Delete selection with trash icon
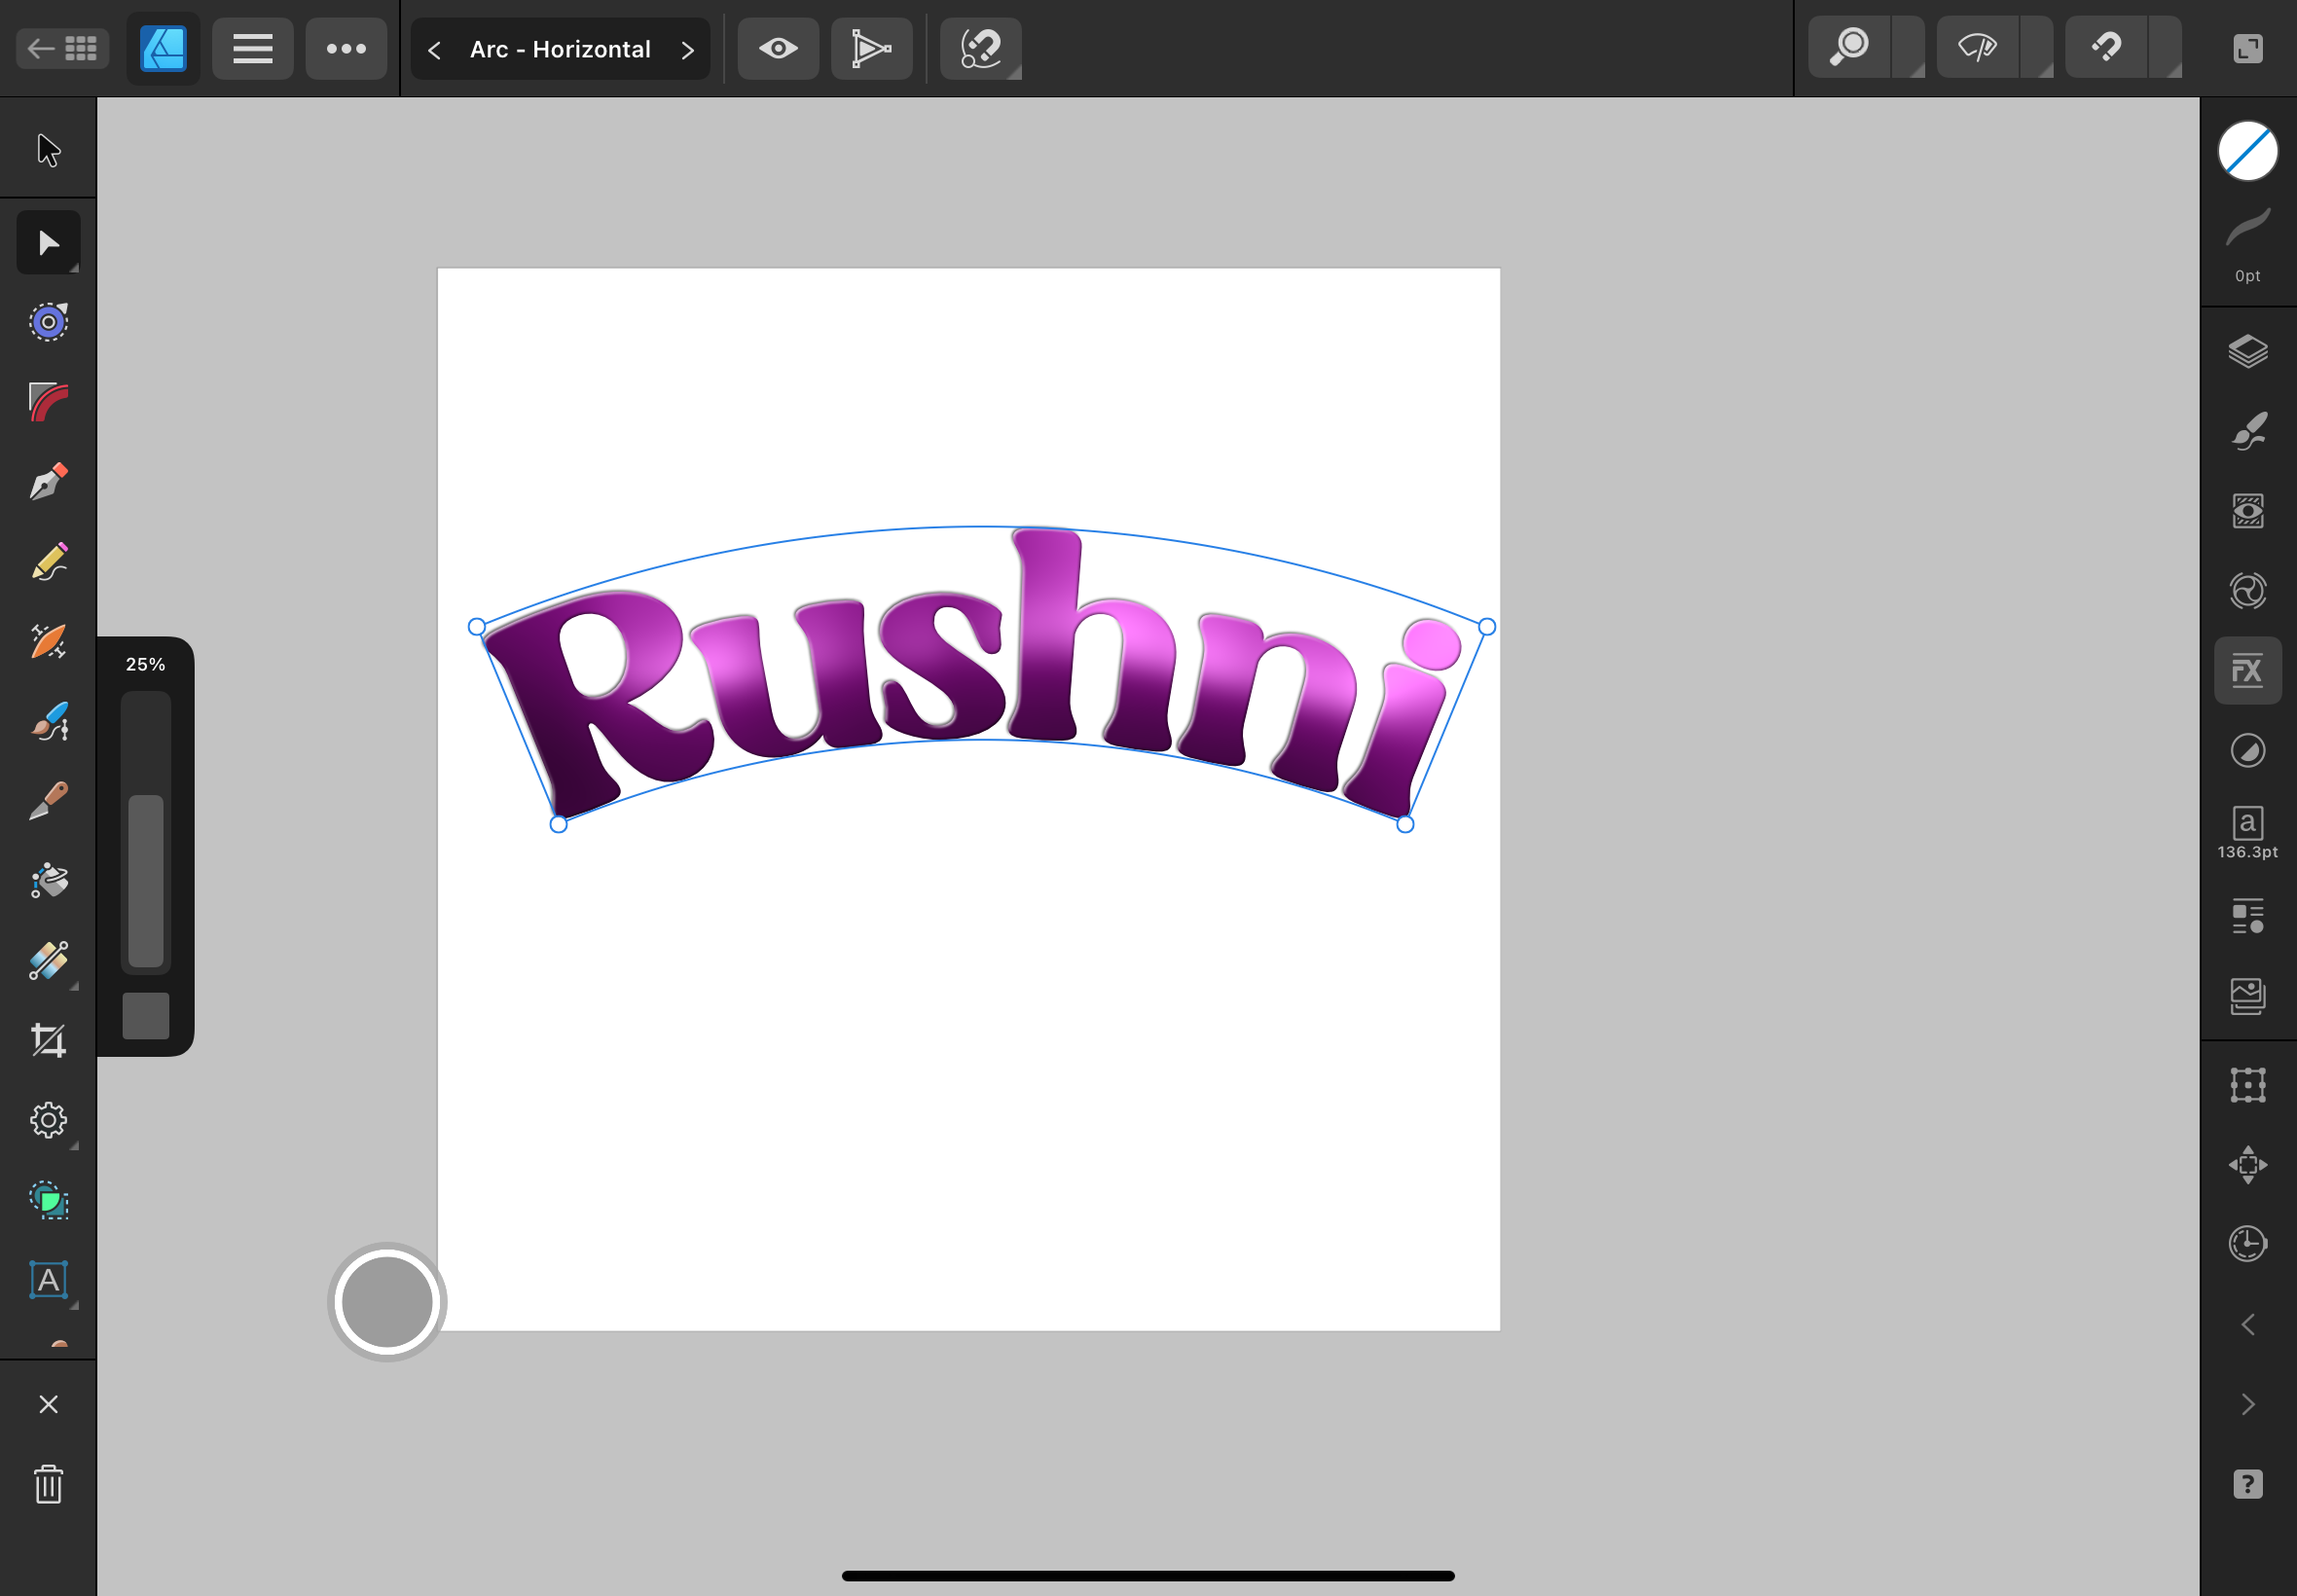Screen dimensions: 2297x1596 [48, 1485]
